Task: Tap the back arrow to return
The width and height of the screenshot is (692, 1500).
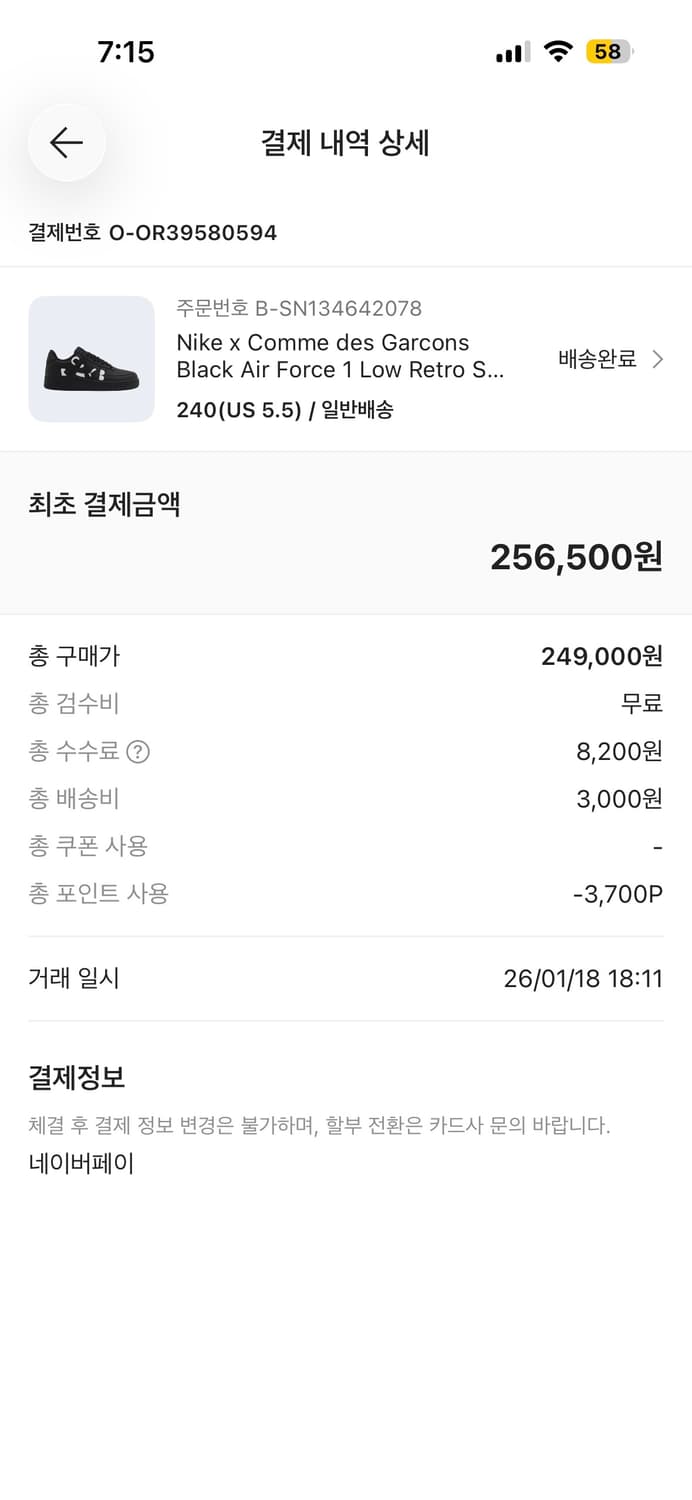Action: (66, 142)
